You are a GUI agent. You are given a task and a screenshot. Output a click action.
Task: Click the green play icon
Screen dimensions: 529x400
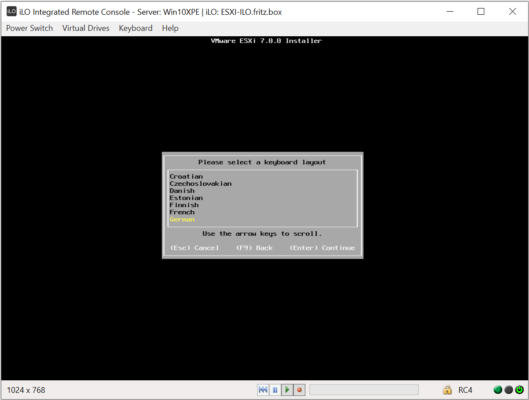pos(287,390)
